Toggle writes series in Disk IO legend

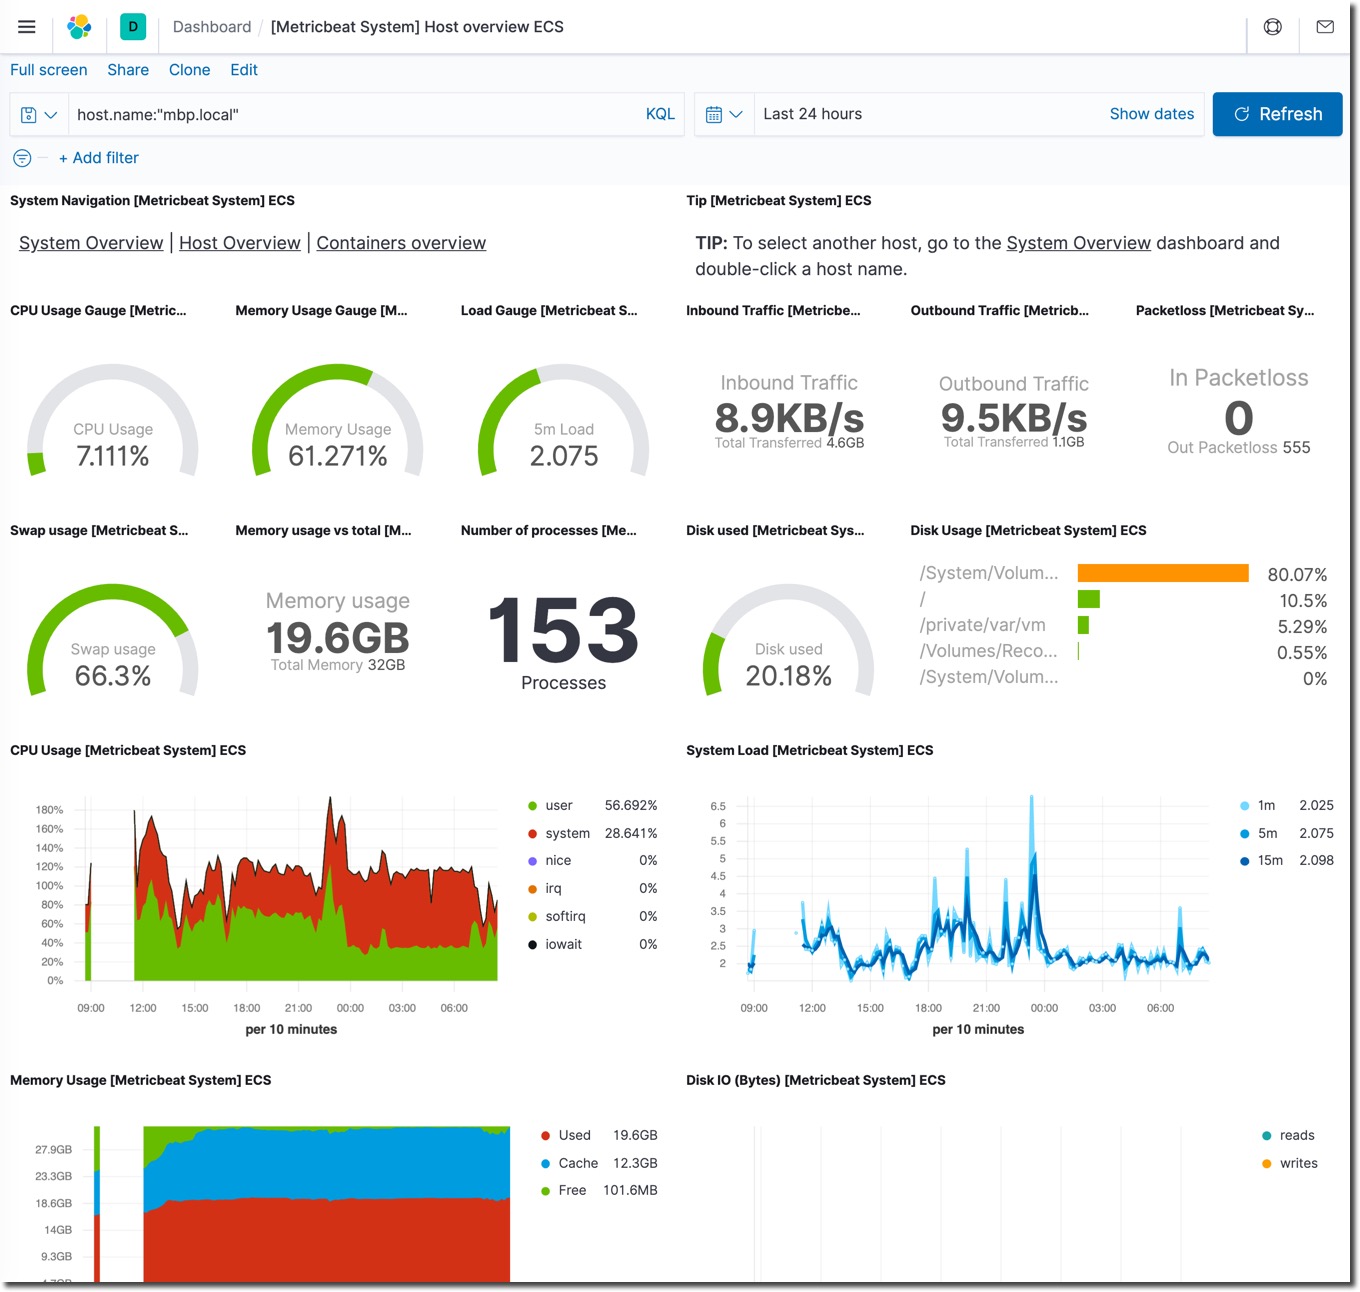pos(1298,1163)
